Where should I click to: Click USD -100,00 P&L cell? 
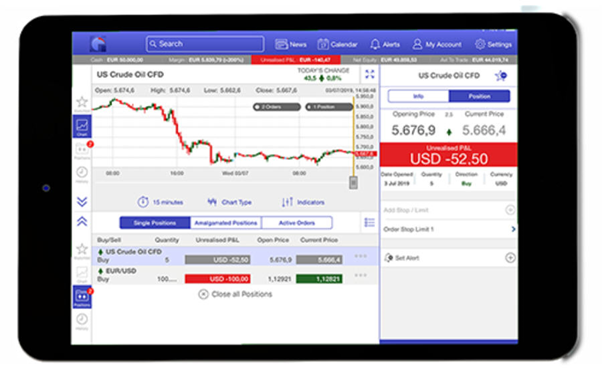(218, 279)
